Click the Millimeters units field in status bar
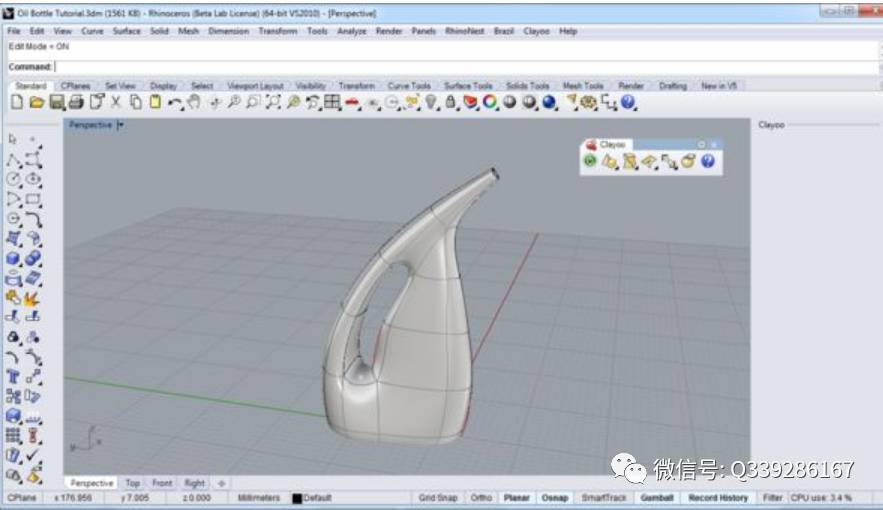Screen dimensions: 883x510 (258, 498)
